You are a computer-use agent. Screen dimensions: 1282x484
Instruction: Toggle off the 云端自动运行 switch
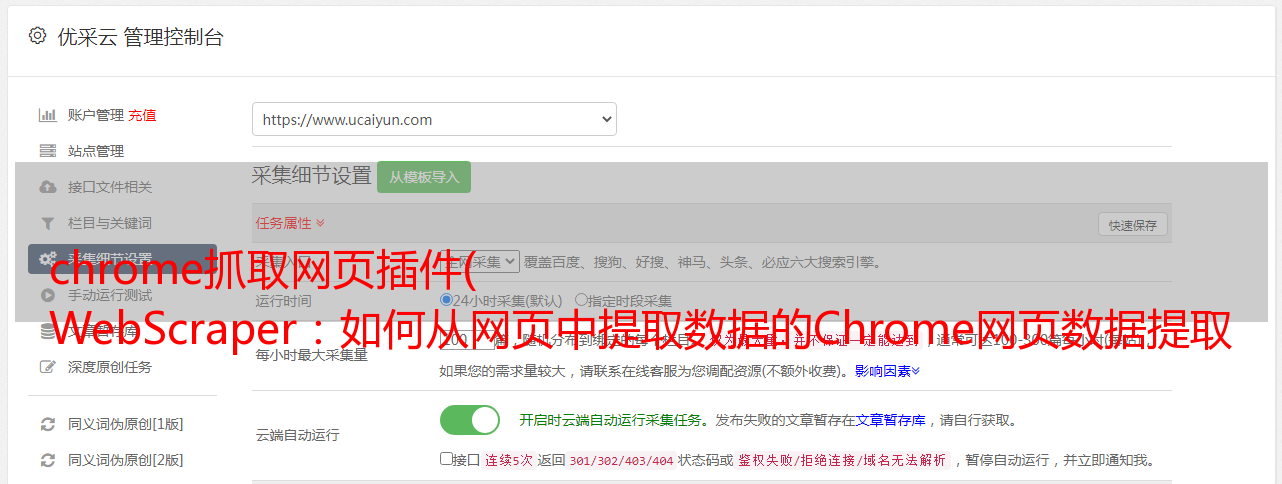pos(470,420)
